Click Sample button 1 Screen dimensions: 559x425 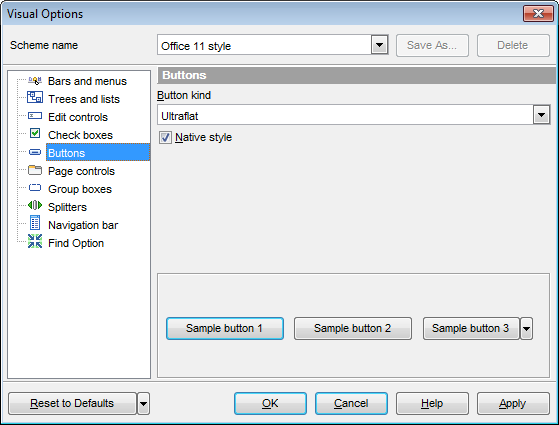225,328
